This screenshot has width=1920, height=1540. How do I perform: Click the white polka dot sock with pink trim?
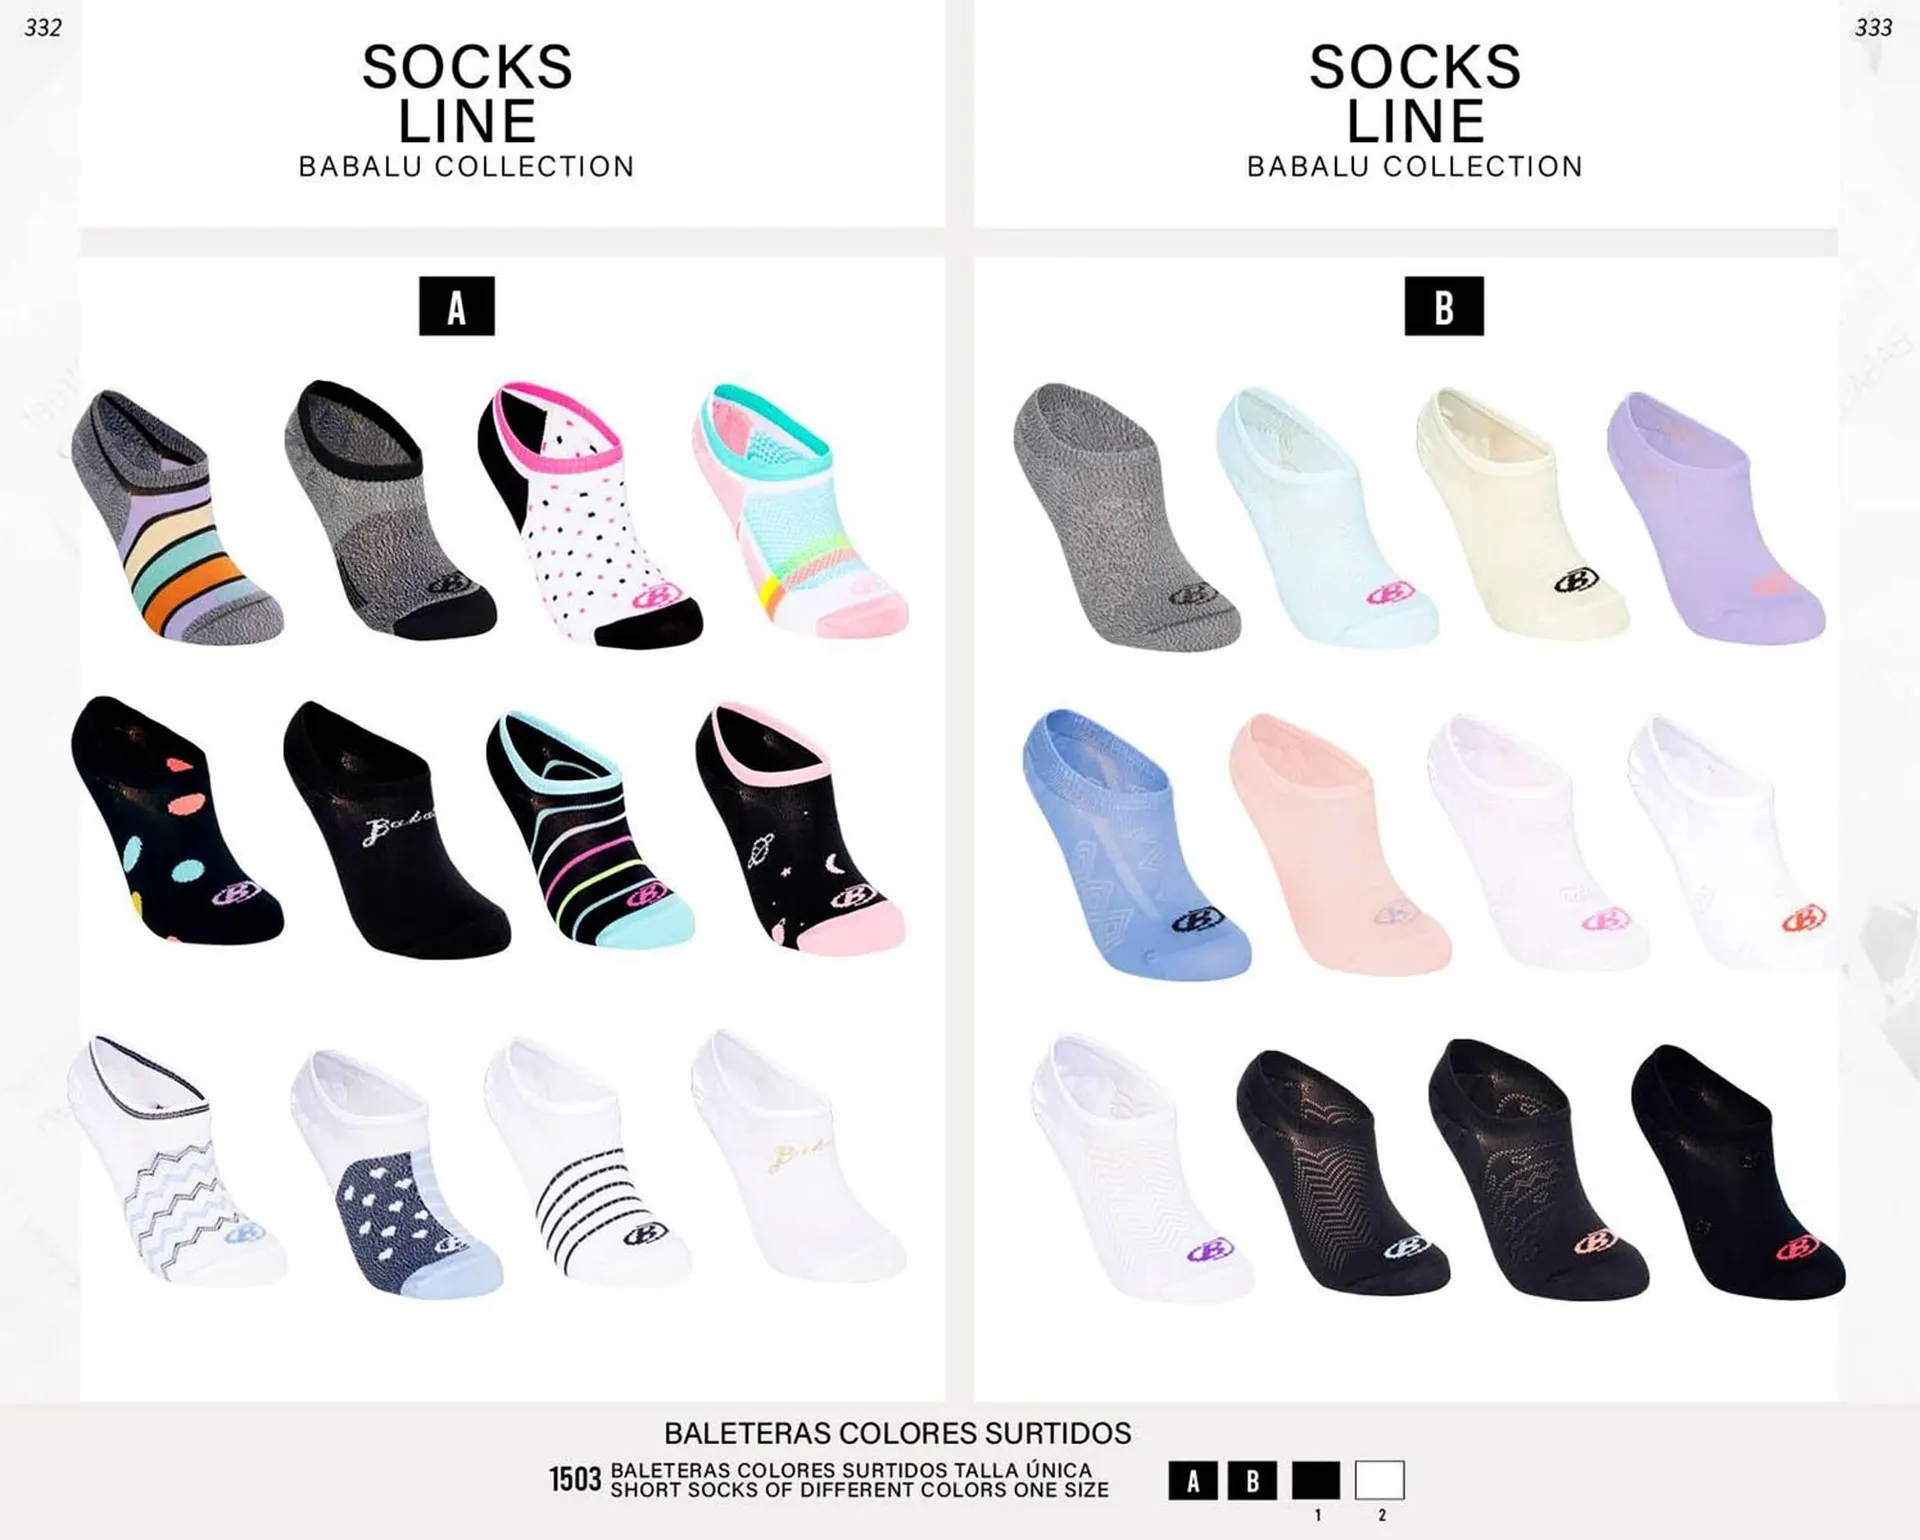point(589,514)
